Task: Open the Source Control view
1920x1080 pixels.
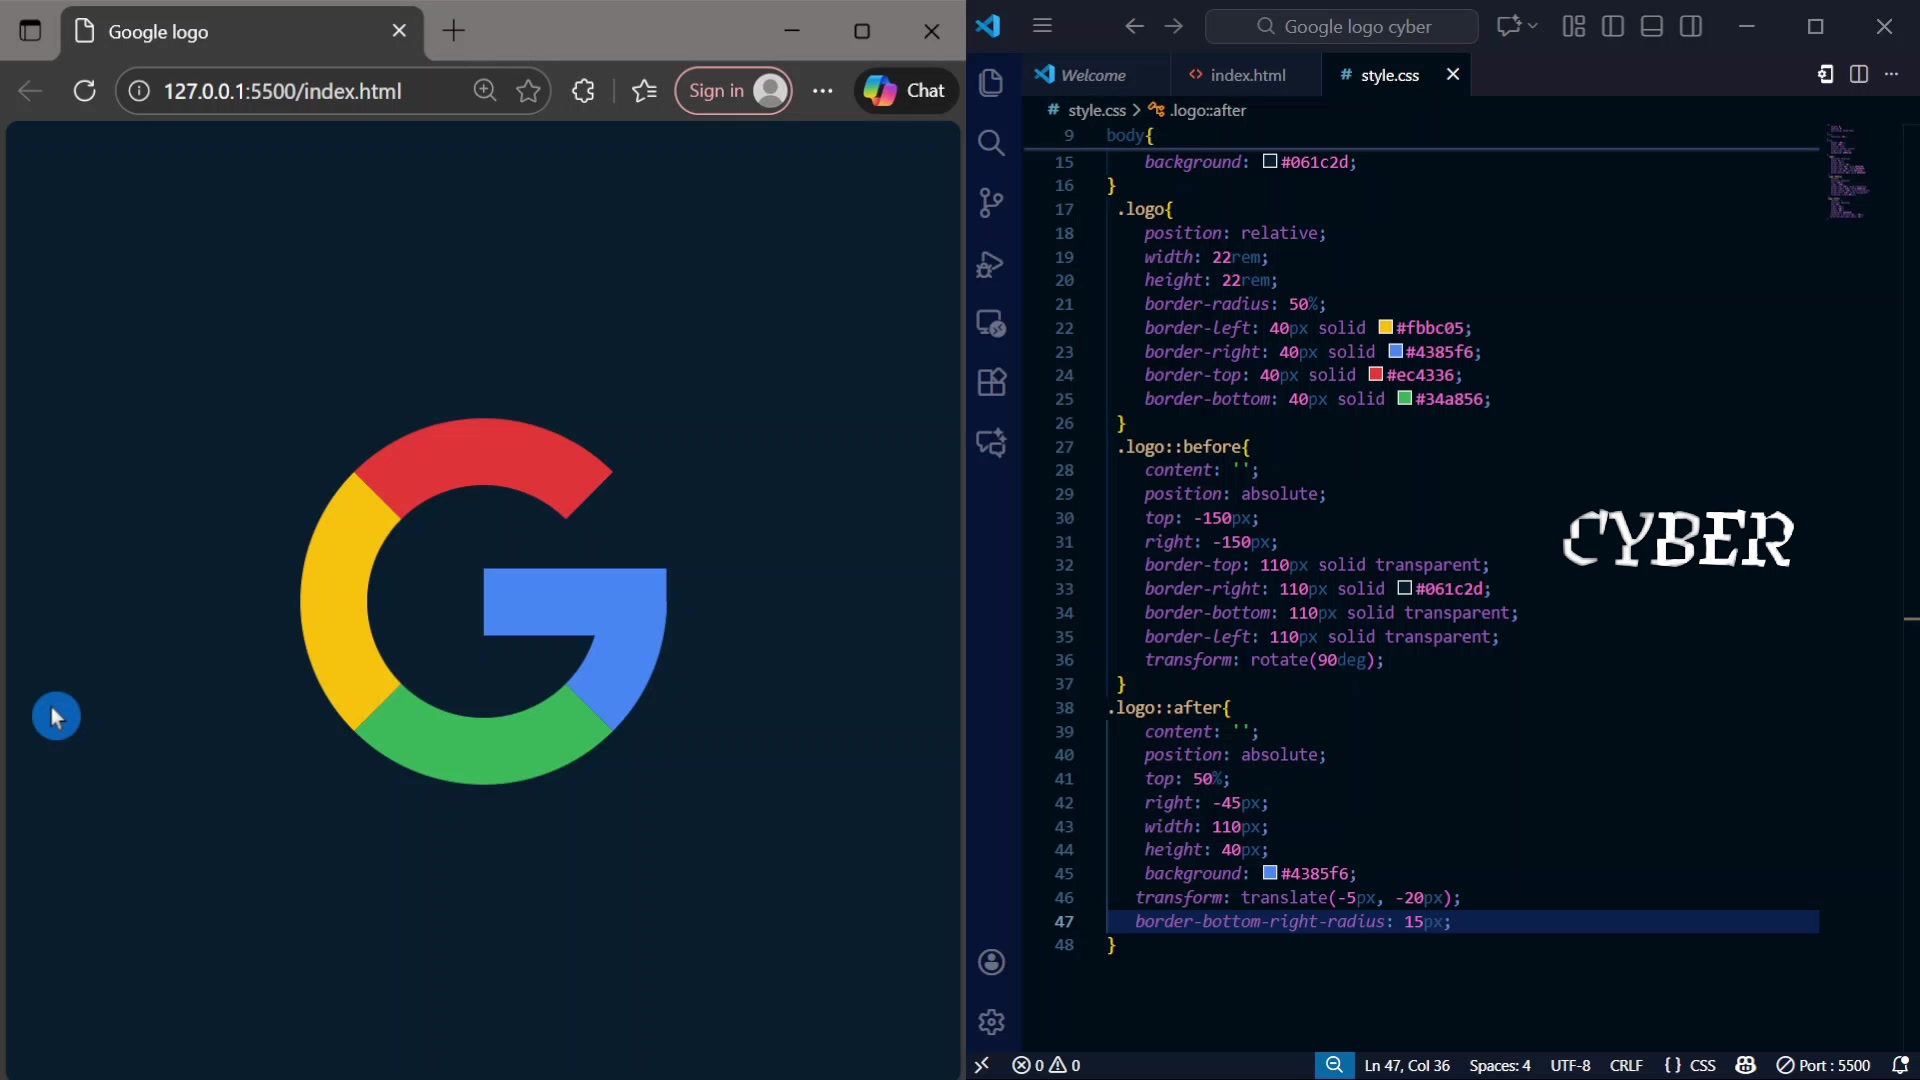Action: click(991, 203)
